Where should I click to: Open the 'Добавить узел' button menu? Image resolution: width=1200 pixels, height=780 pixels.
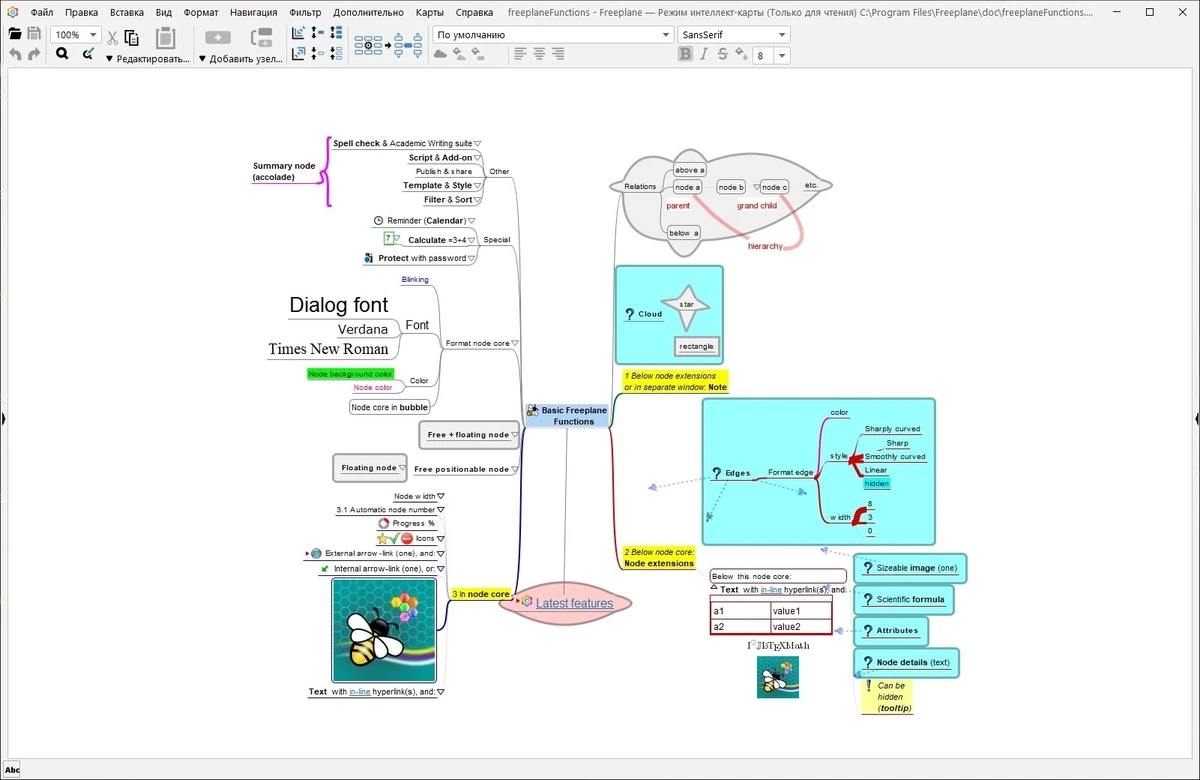[x=240, y=59]
